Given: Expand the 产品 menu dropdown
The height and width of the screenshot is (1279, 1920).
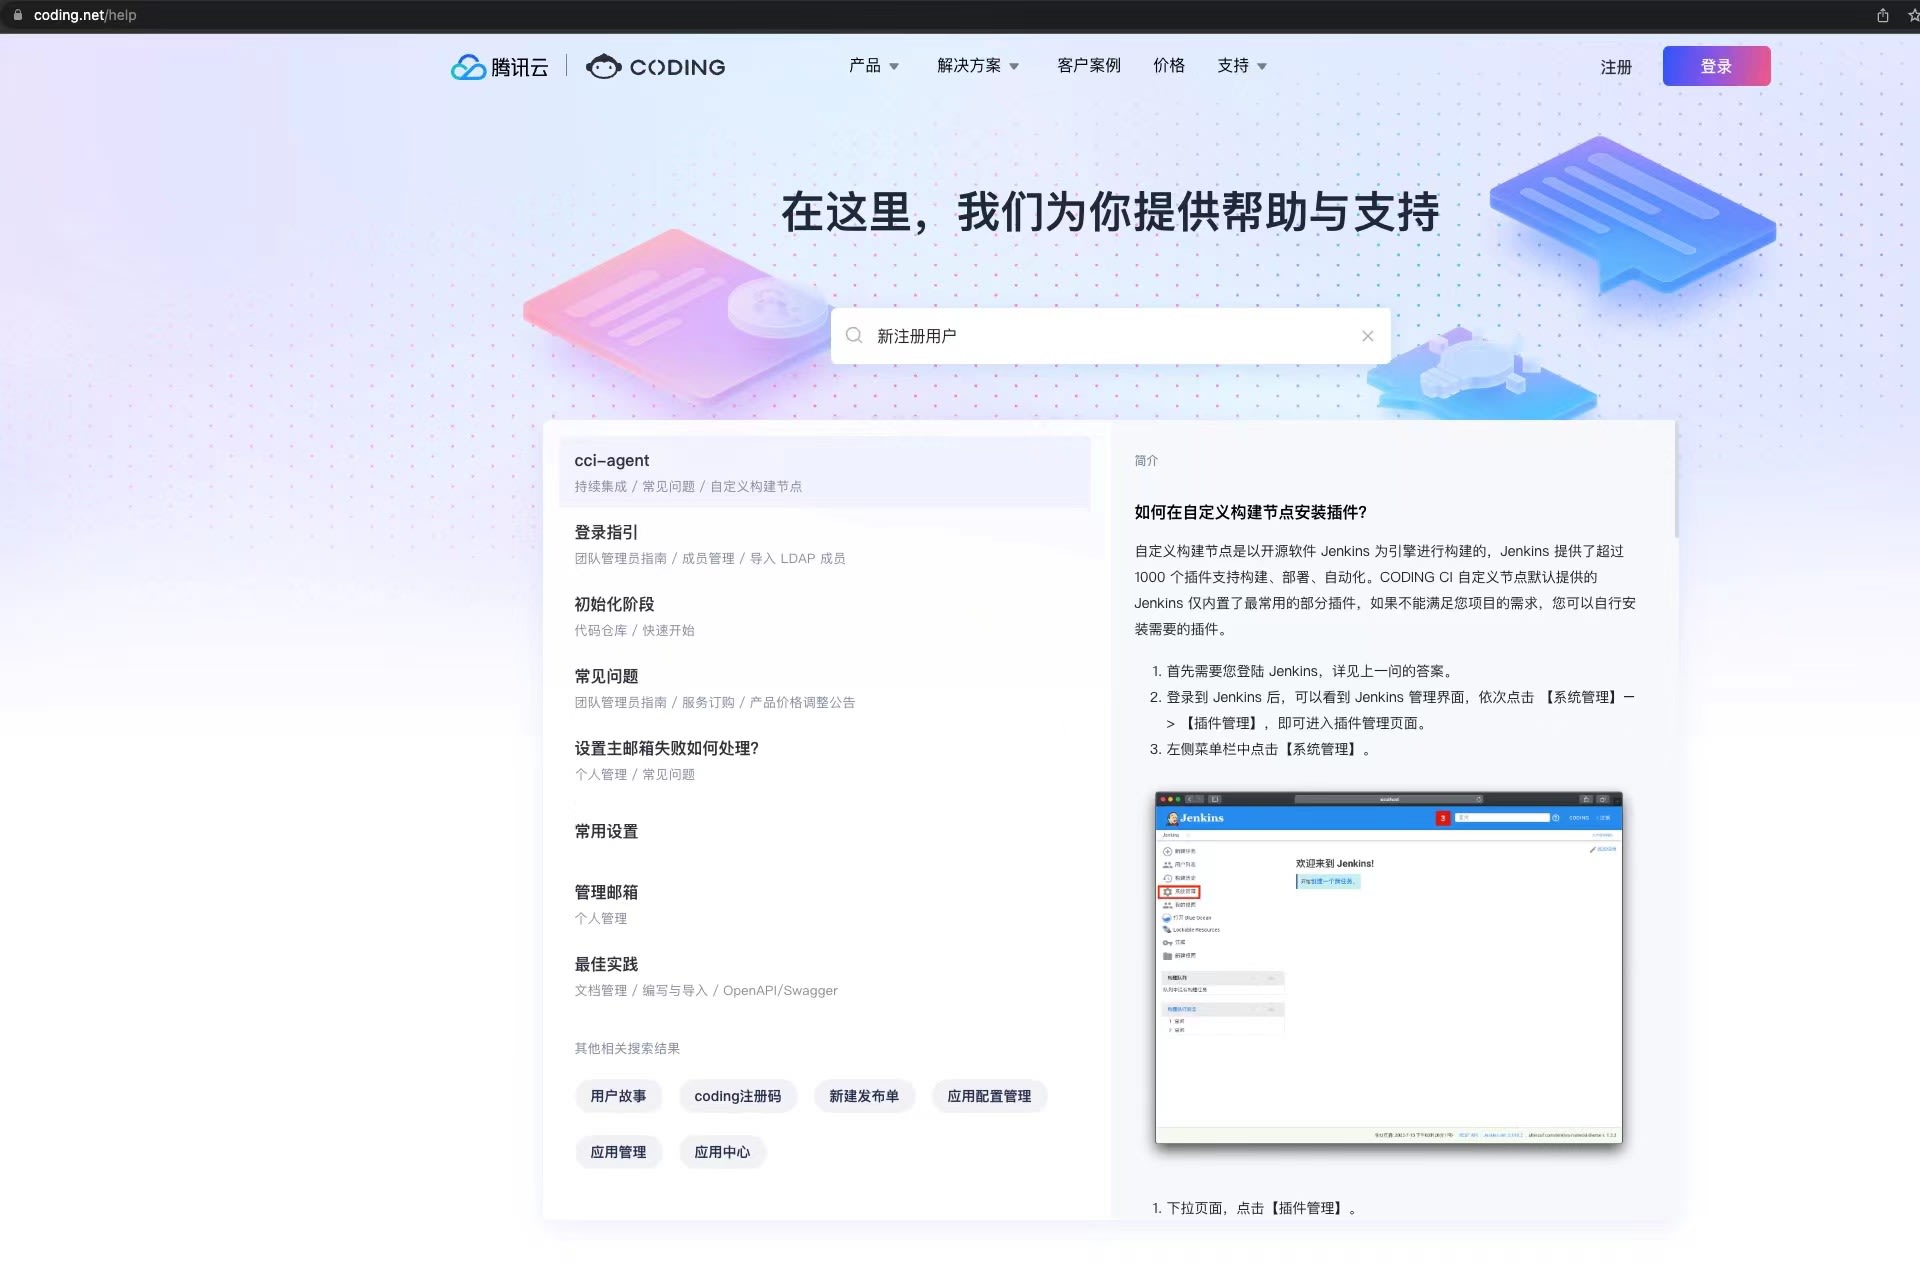Looking at the screenshot, I should pos(874,64).
